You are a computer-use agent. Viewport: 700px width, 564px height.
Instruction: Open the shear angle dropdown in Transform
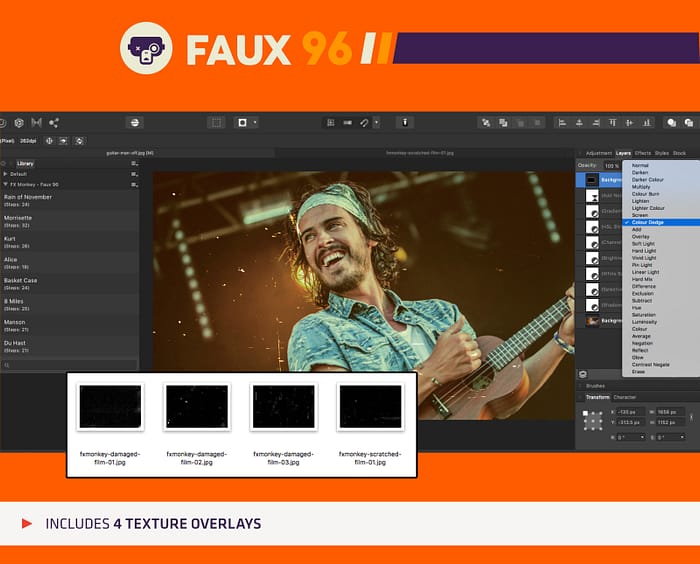coord(682,437)
